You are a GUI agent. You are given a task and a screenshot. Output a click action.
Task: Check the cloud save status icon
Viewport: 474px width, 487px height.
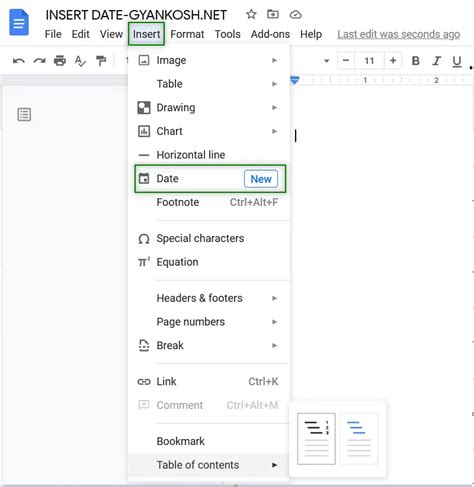295,15
